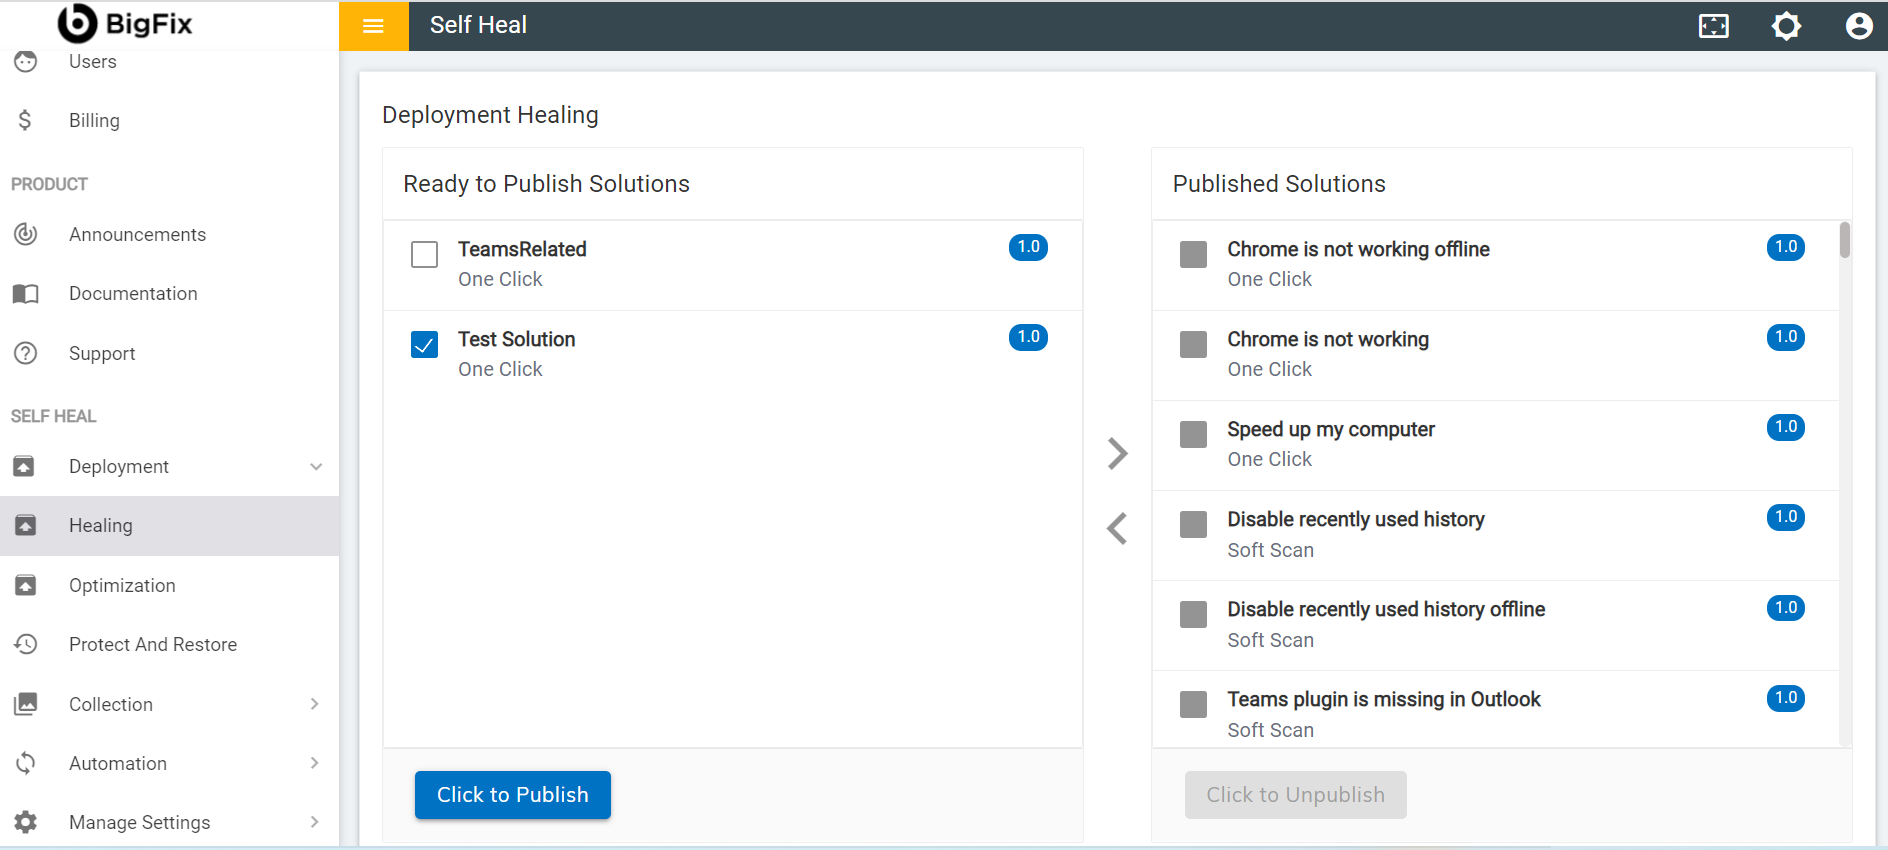Uncheck the Test Solution checkbox
Viewport: 1888px width, 850px height.
coord(425,344)
